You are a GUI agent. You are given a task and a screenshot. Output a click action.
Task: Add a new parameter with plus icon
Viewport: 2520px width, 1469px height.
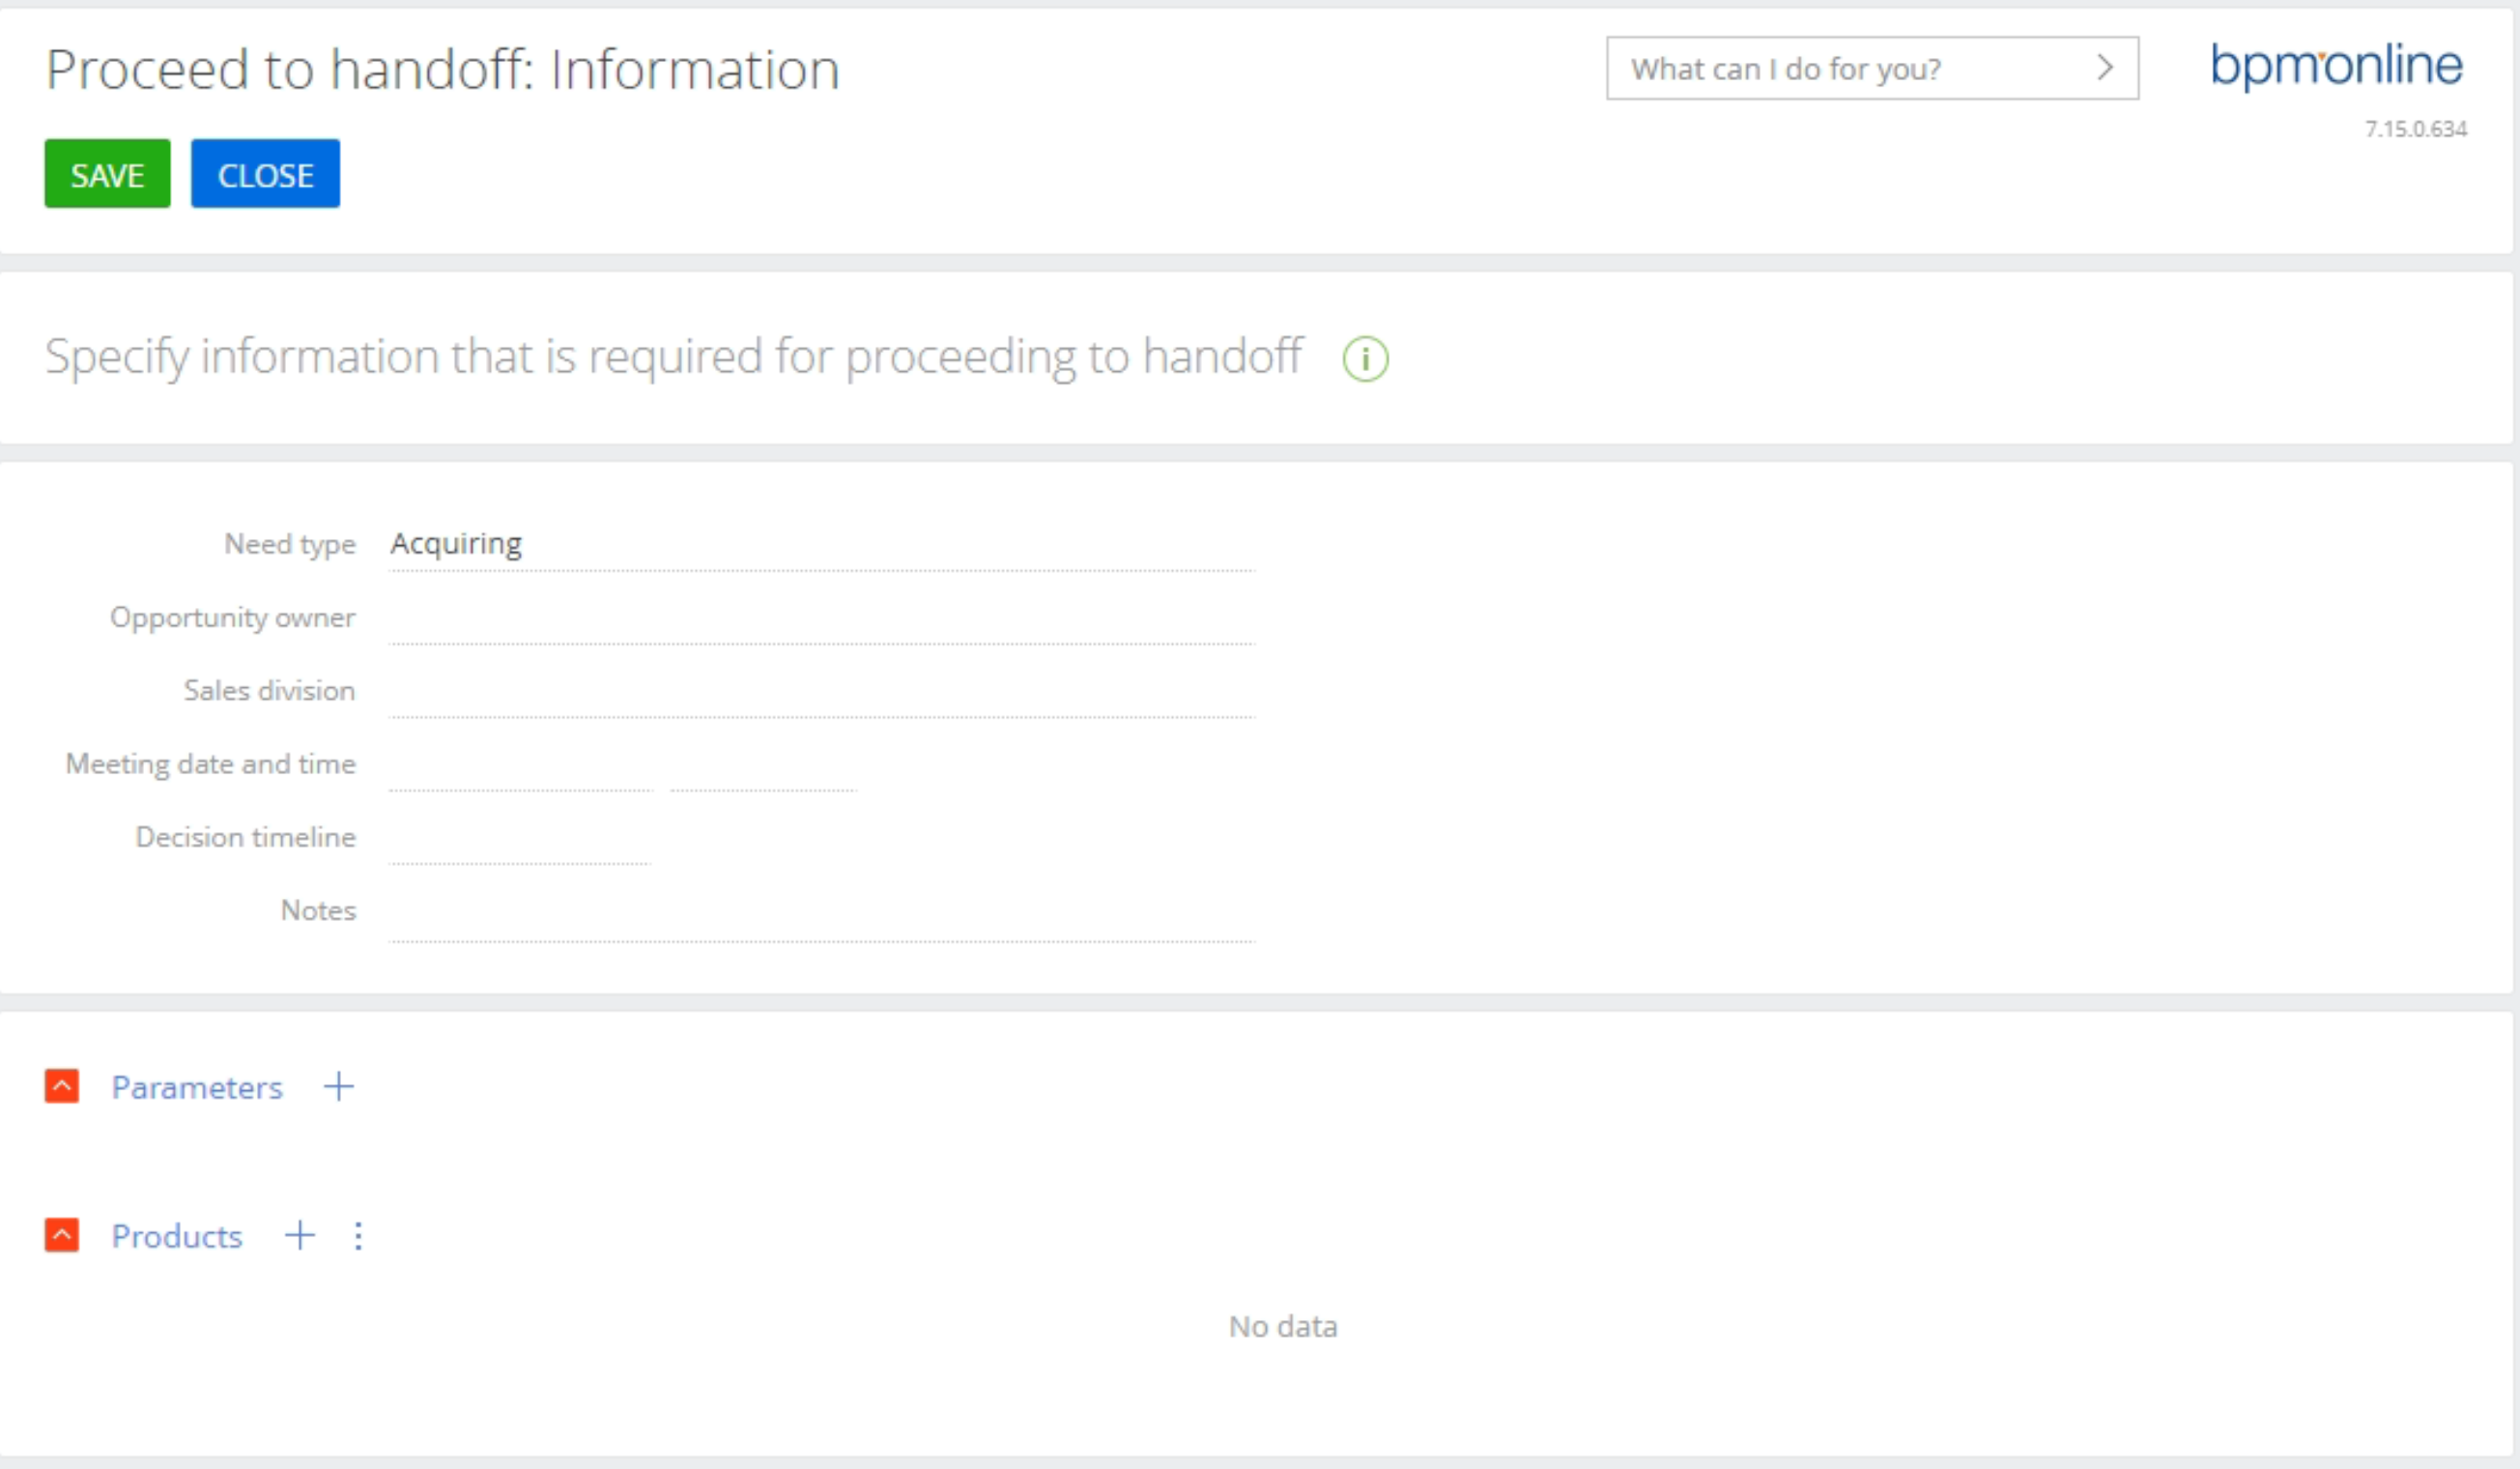click(x=339, y=1086)
